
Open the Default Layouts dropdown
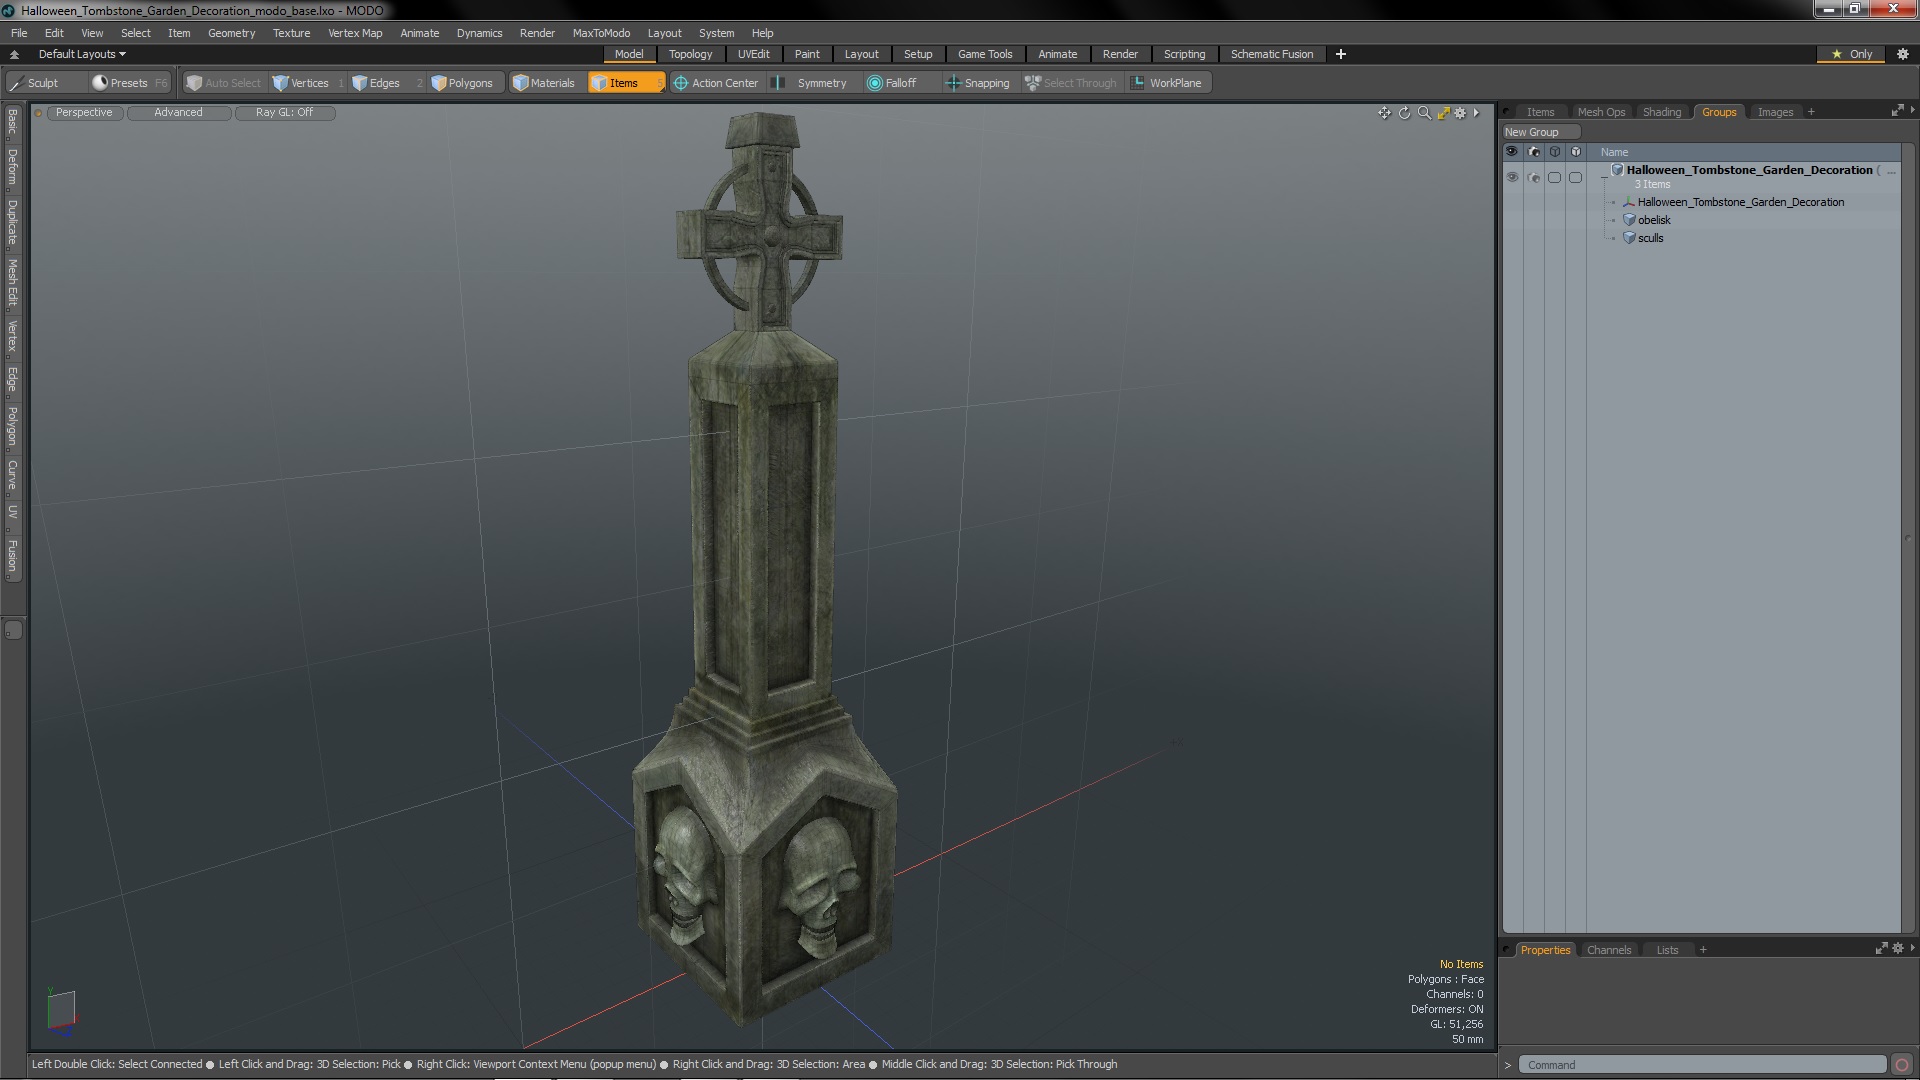pyautogui.click(x=82, y=54)
